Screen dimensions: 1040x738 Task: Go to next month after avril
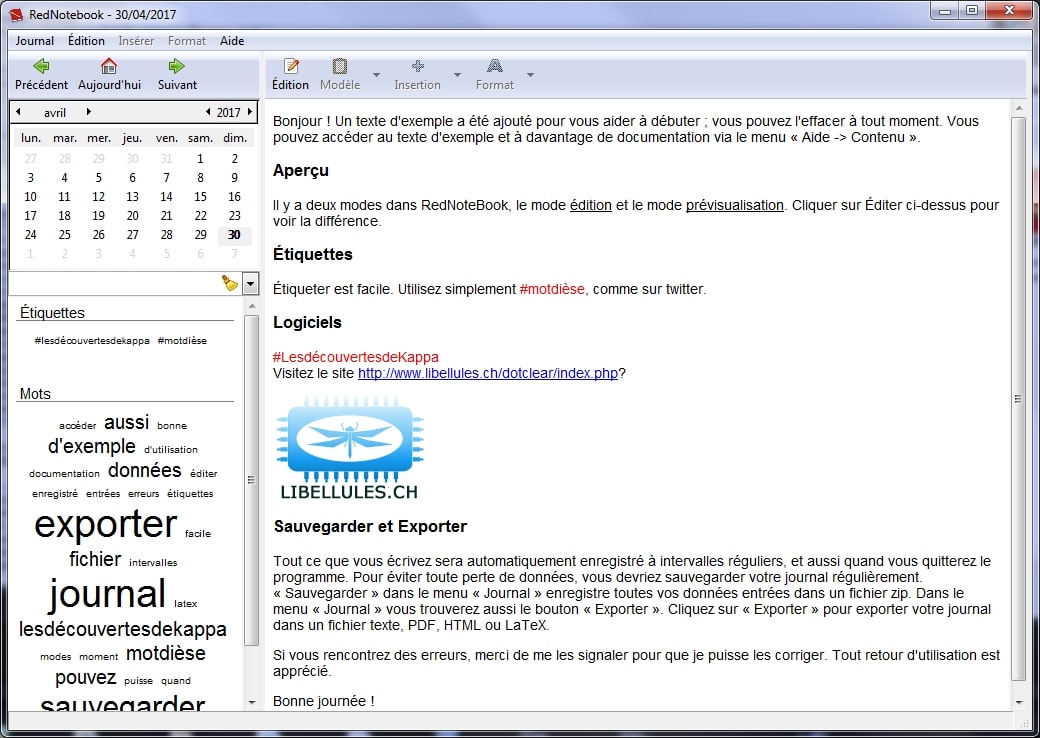(88, 112)
